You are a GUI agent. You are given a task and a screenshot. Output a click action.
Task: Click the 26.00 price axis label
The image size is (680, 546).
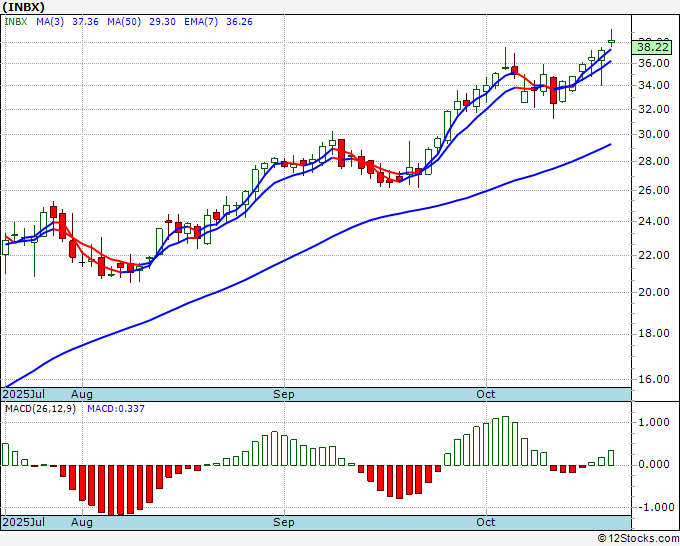[x=654, y=190]
